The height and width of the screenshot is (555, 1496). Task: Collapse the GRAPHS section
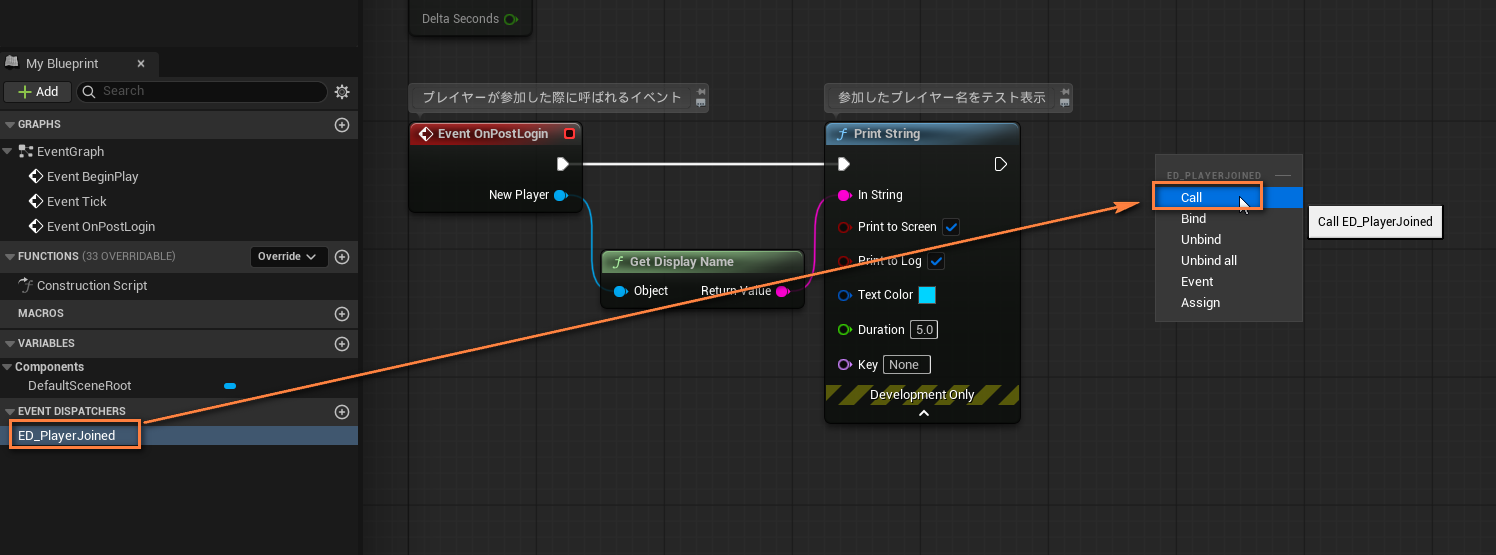tap(10, 124)
